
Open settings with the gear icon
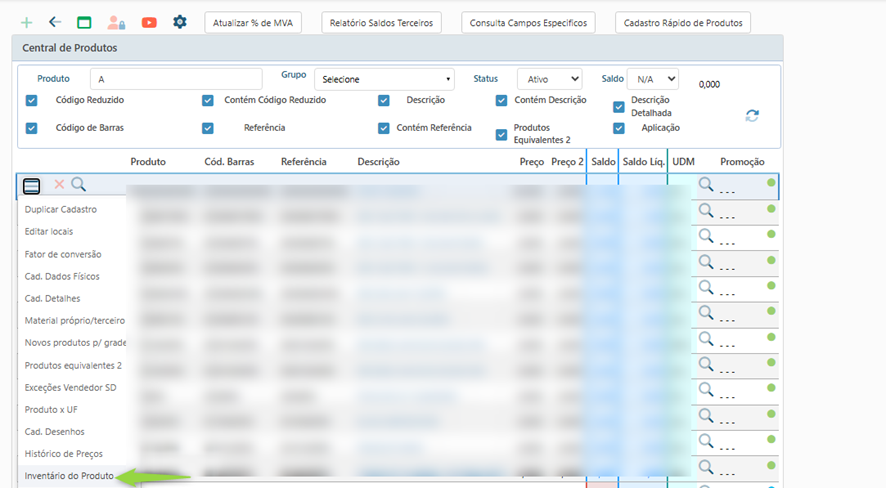(x=180, y=22)
